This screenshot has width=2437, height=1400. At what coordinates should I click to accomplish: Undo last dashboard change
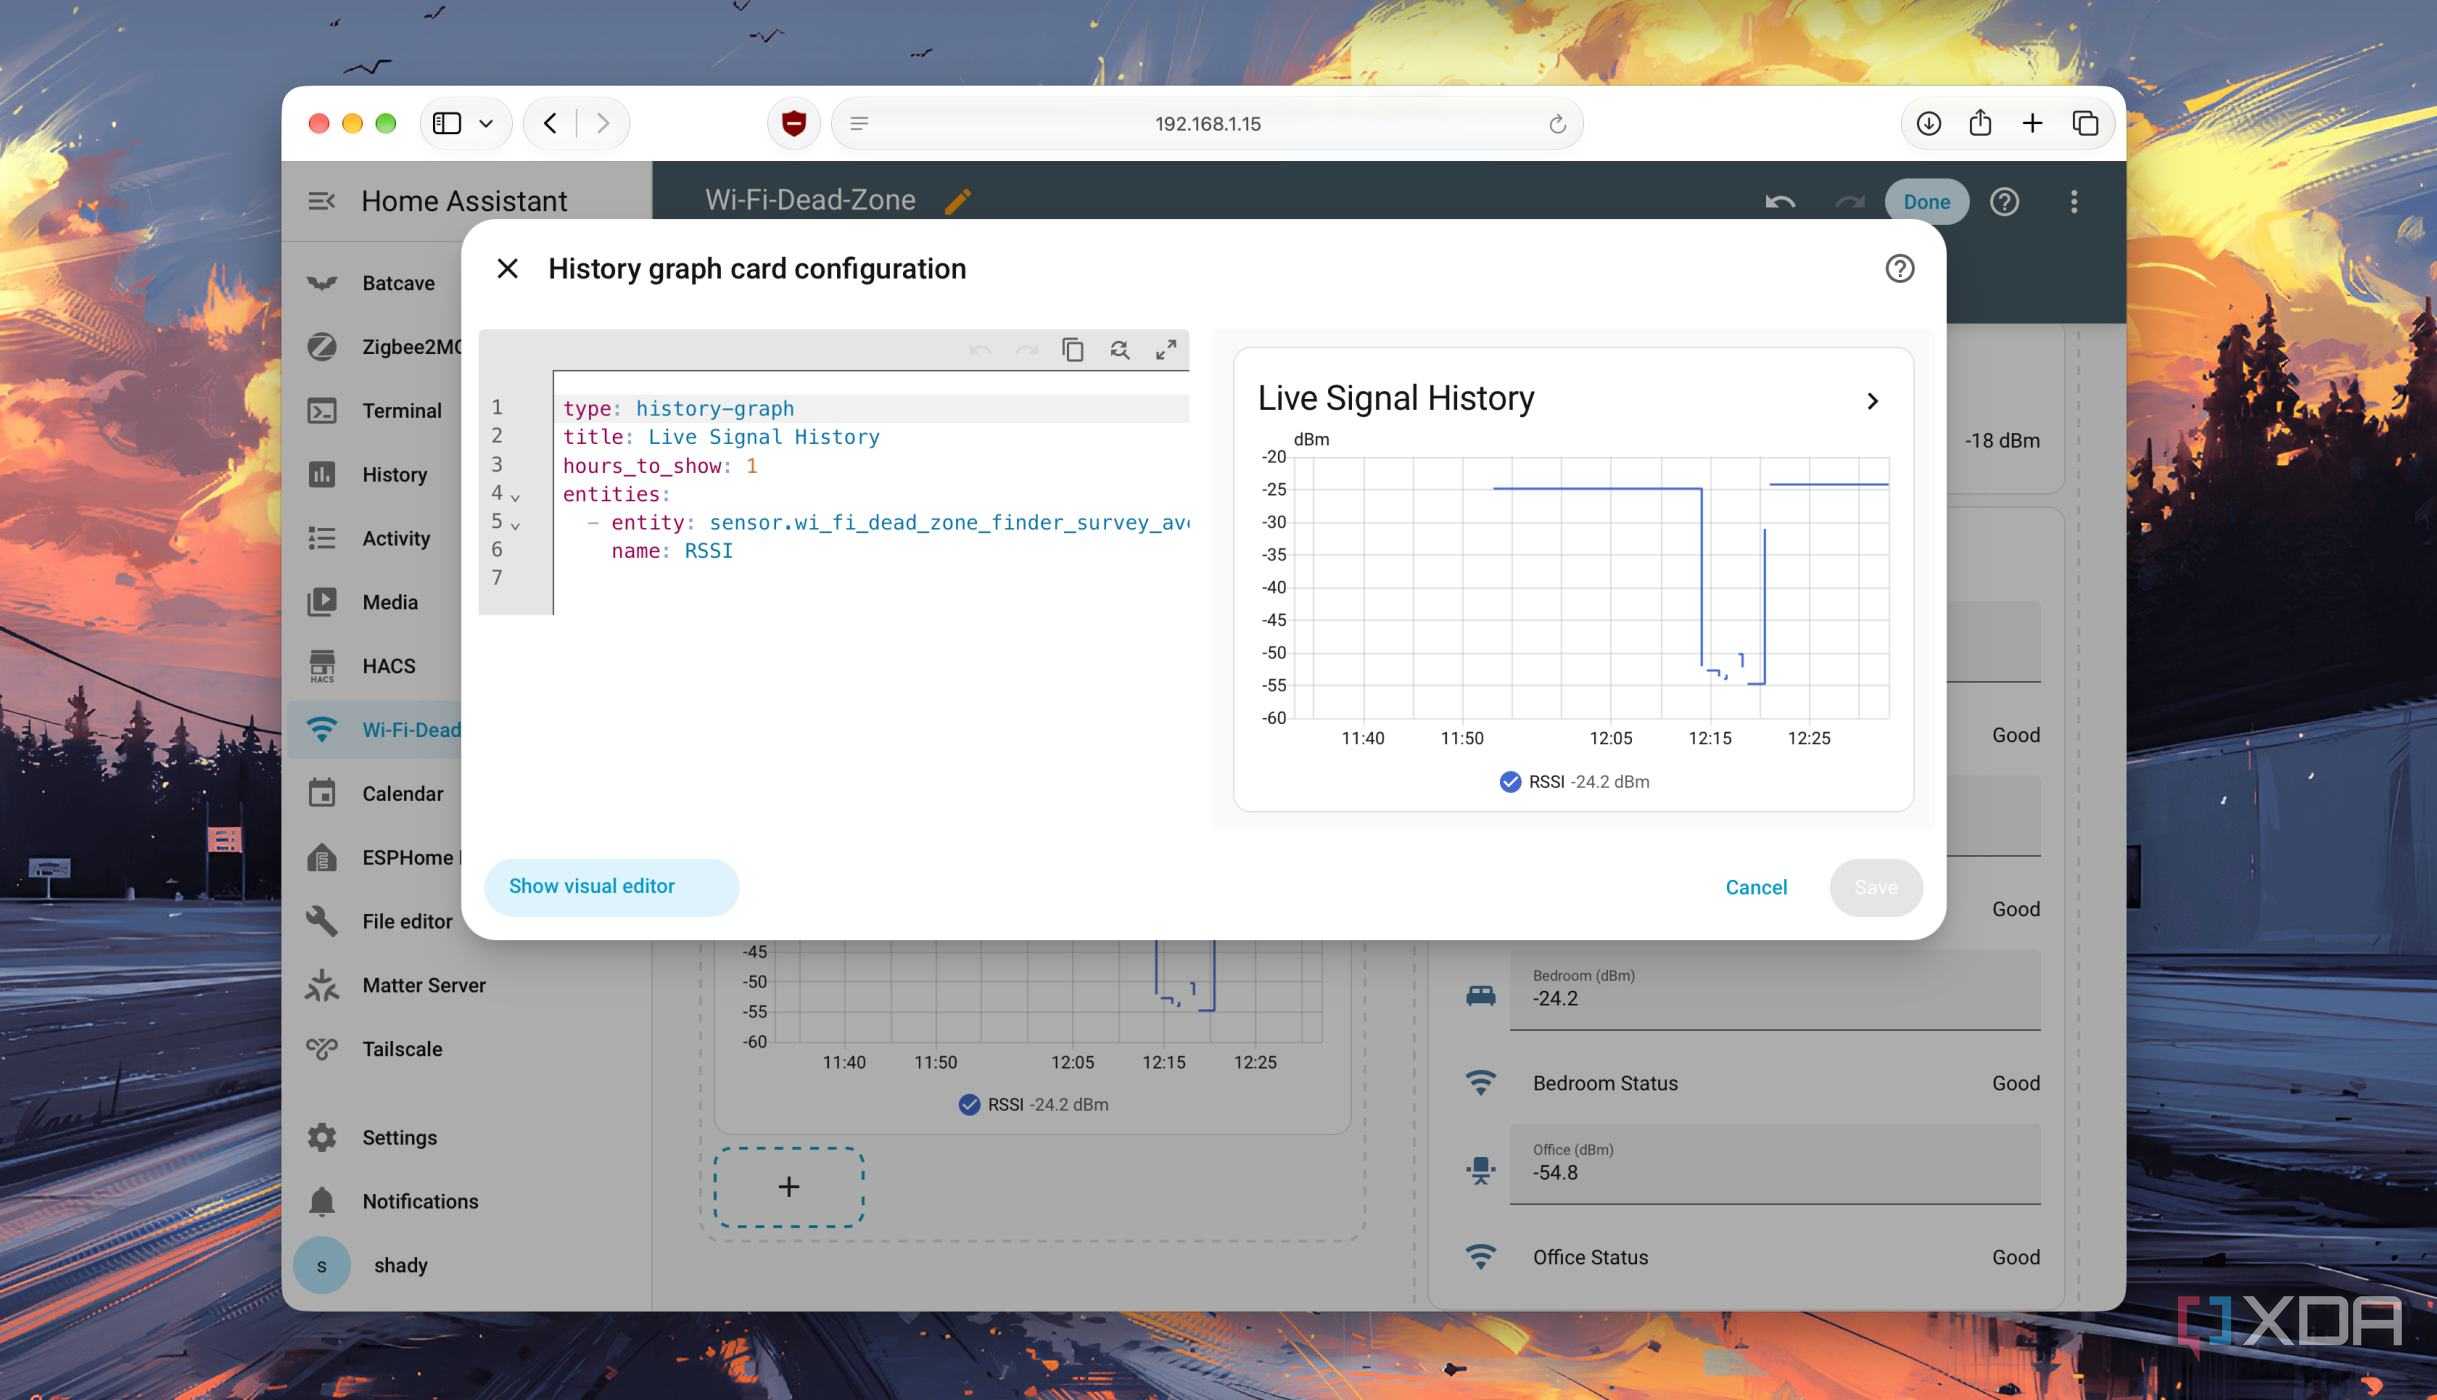pos(1780,201)
